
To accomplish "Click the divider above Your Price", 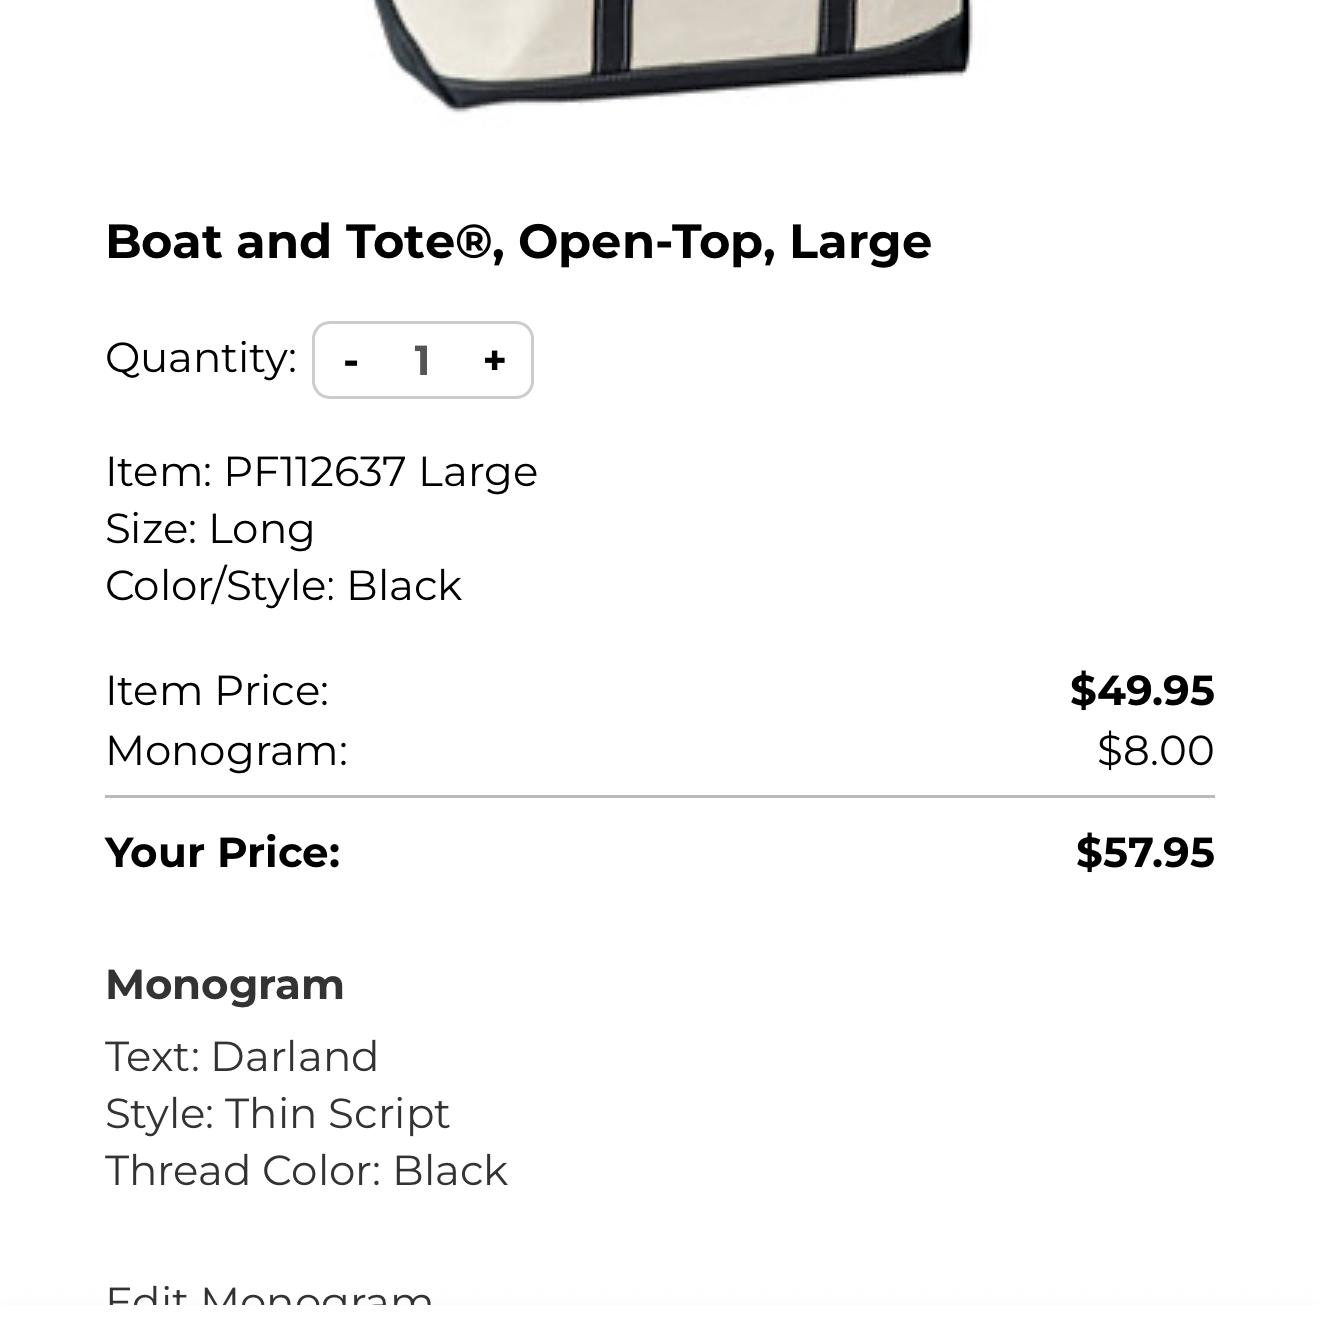I will click(x=660, y=796).
